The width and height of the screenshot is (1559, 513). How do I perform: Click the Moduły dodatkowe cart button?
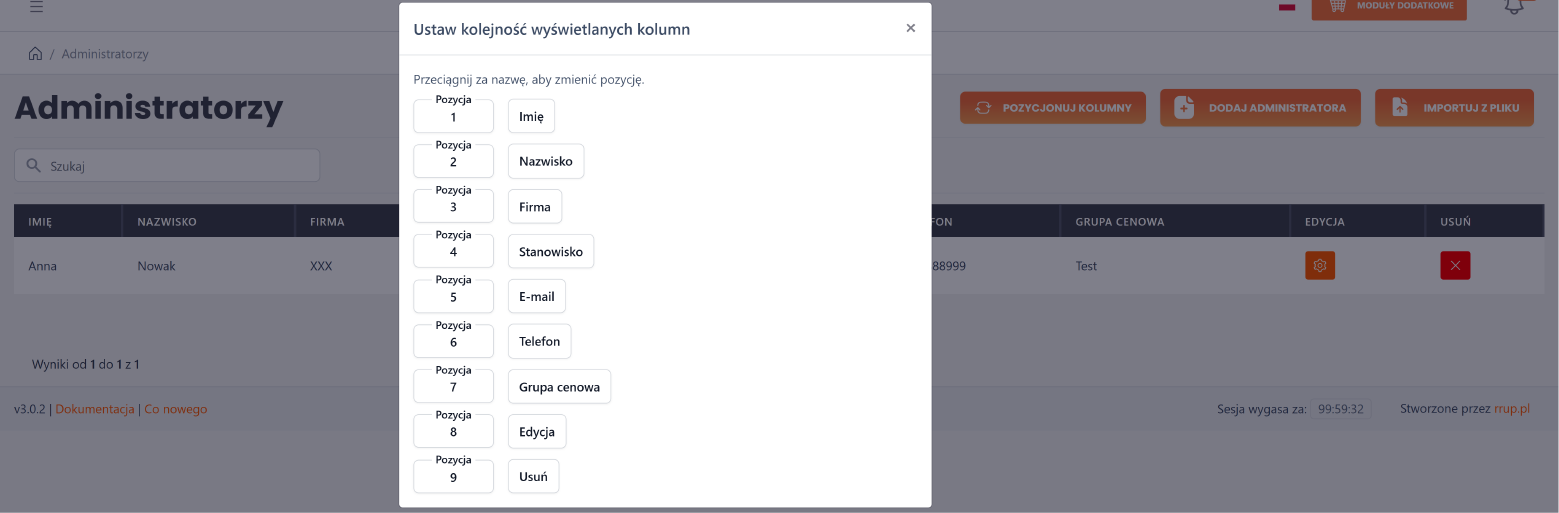1389,8
